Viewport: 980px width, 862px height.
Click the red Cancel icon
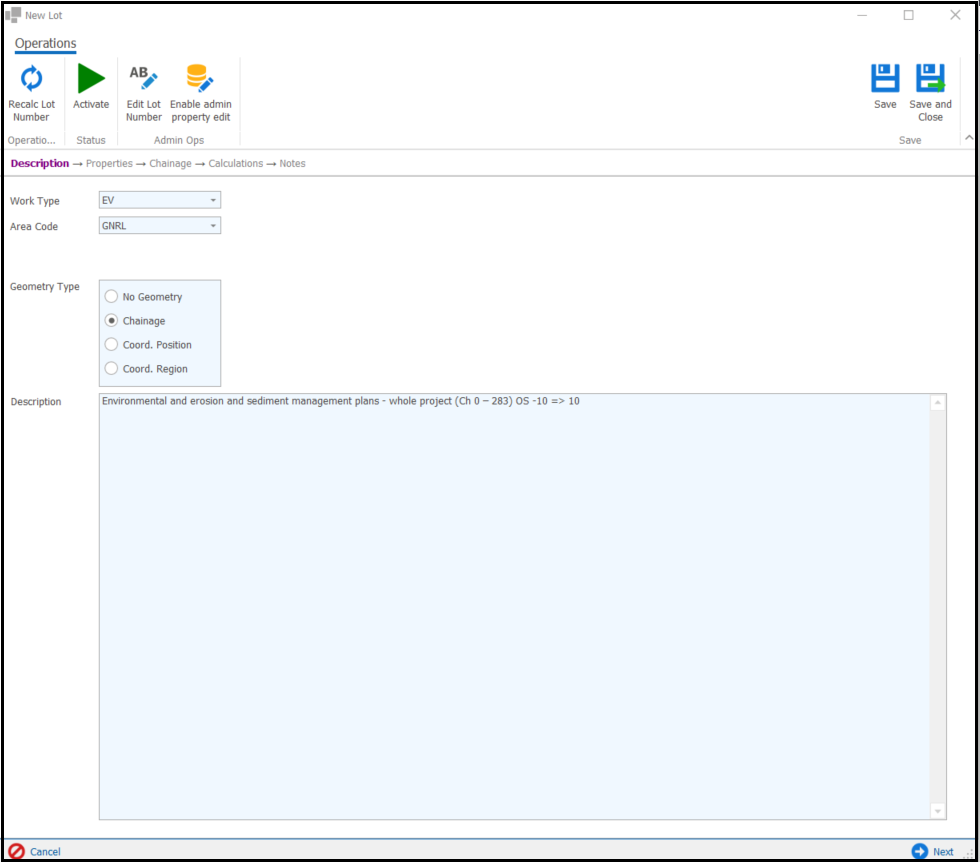16,851
